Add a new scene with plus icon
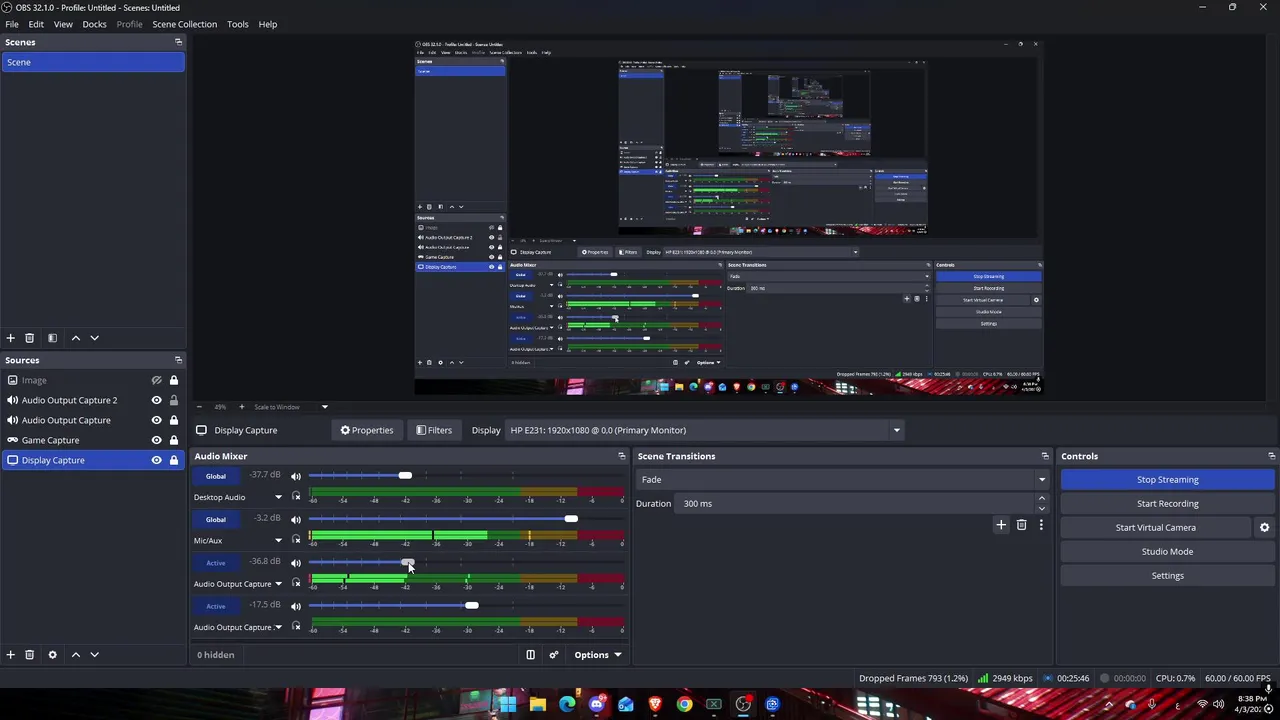Image resolution: width=1280 pixels, height=720 pixels. point(10,338)
